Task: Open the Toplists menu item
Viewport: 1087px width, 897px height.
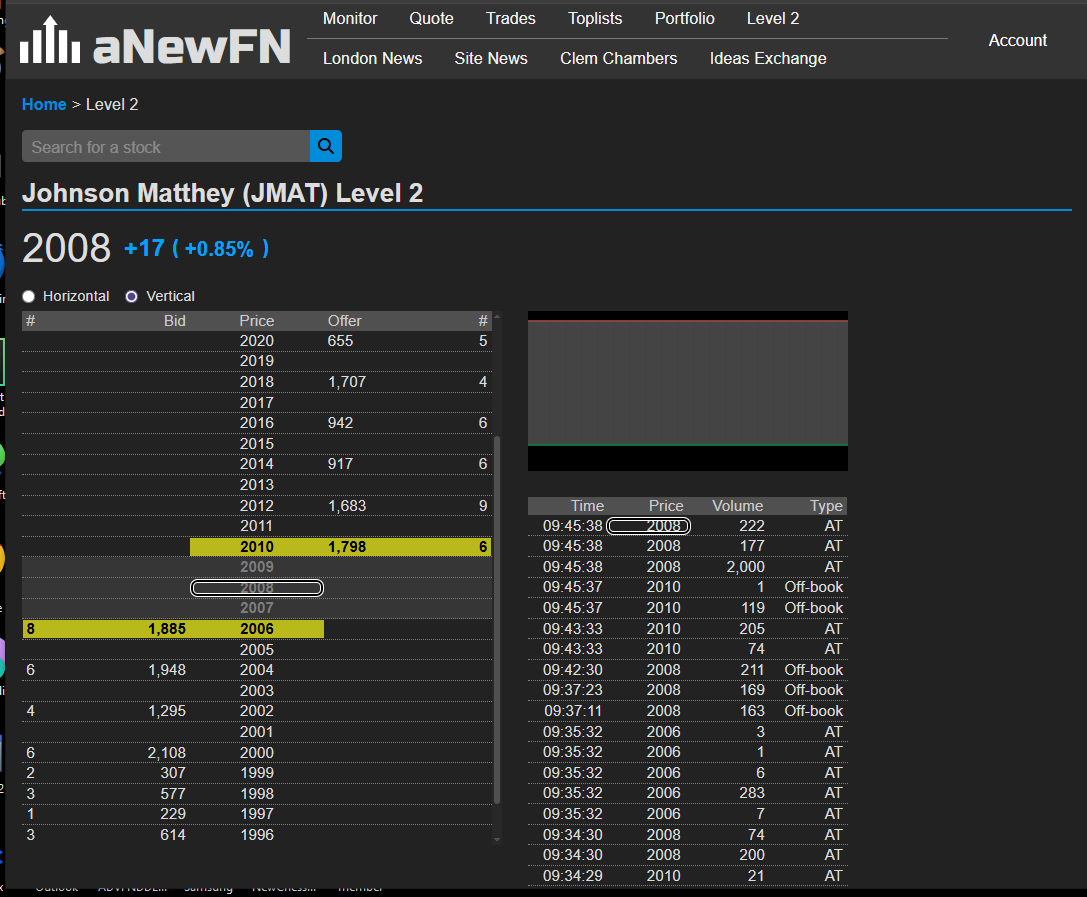Action: point(595,19)
